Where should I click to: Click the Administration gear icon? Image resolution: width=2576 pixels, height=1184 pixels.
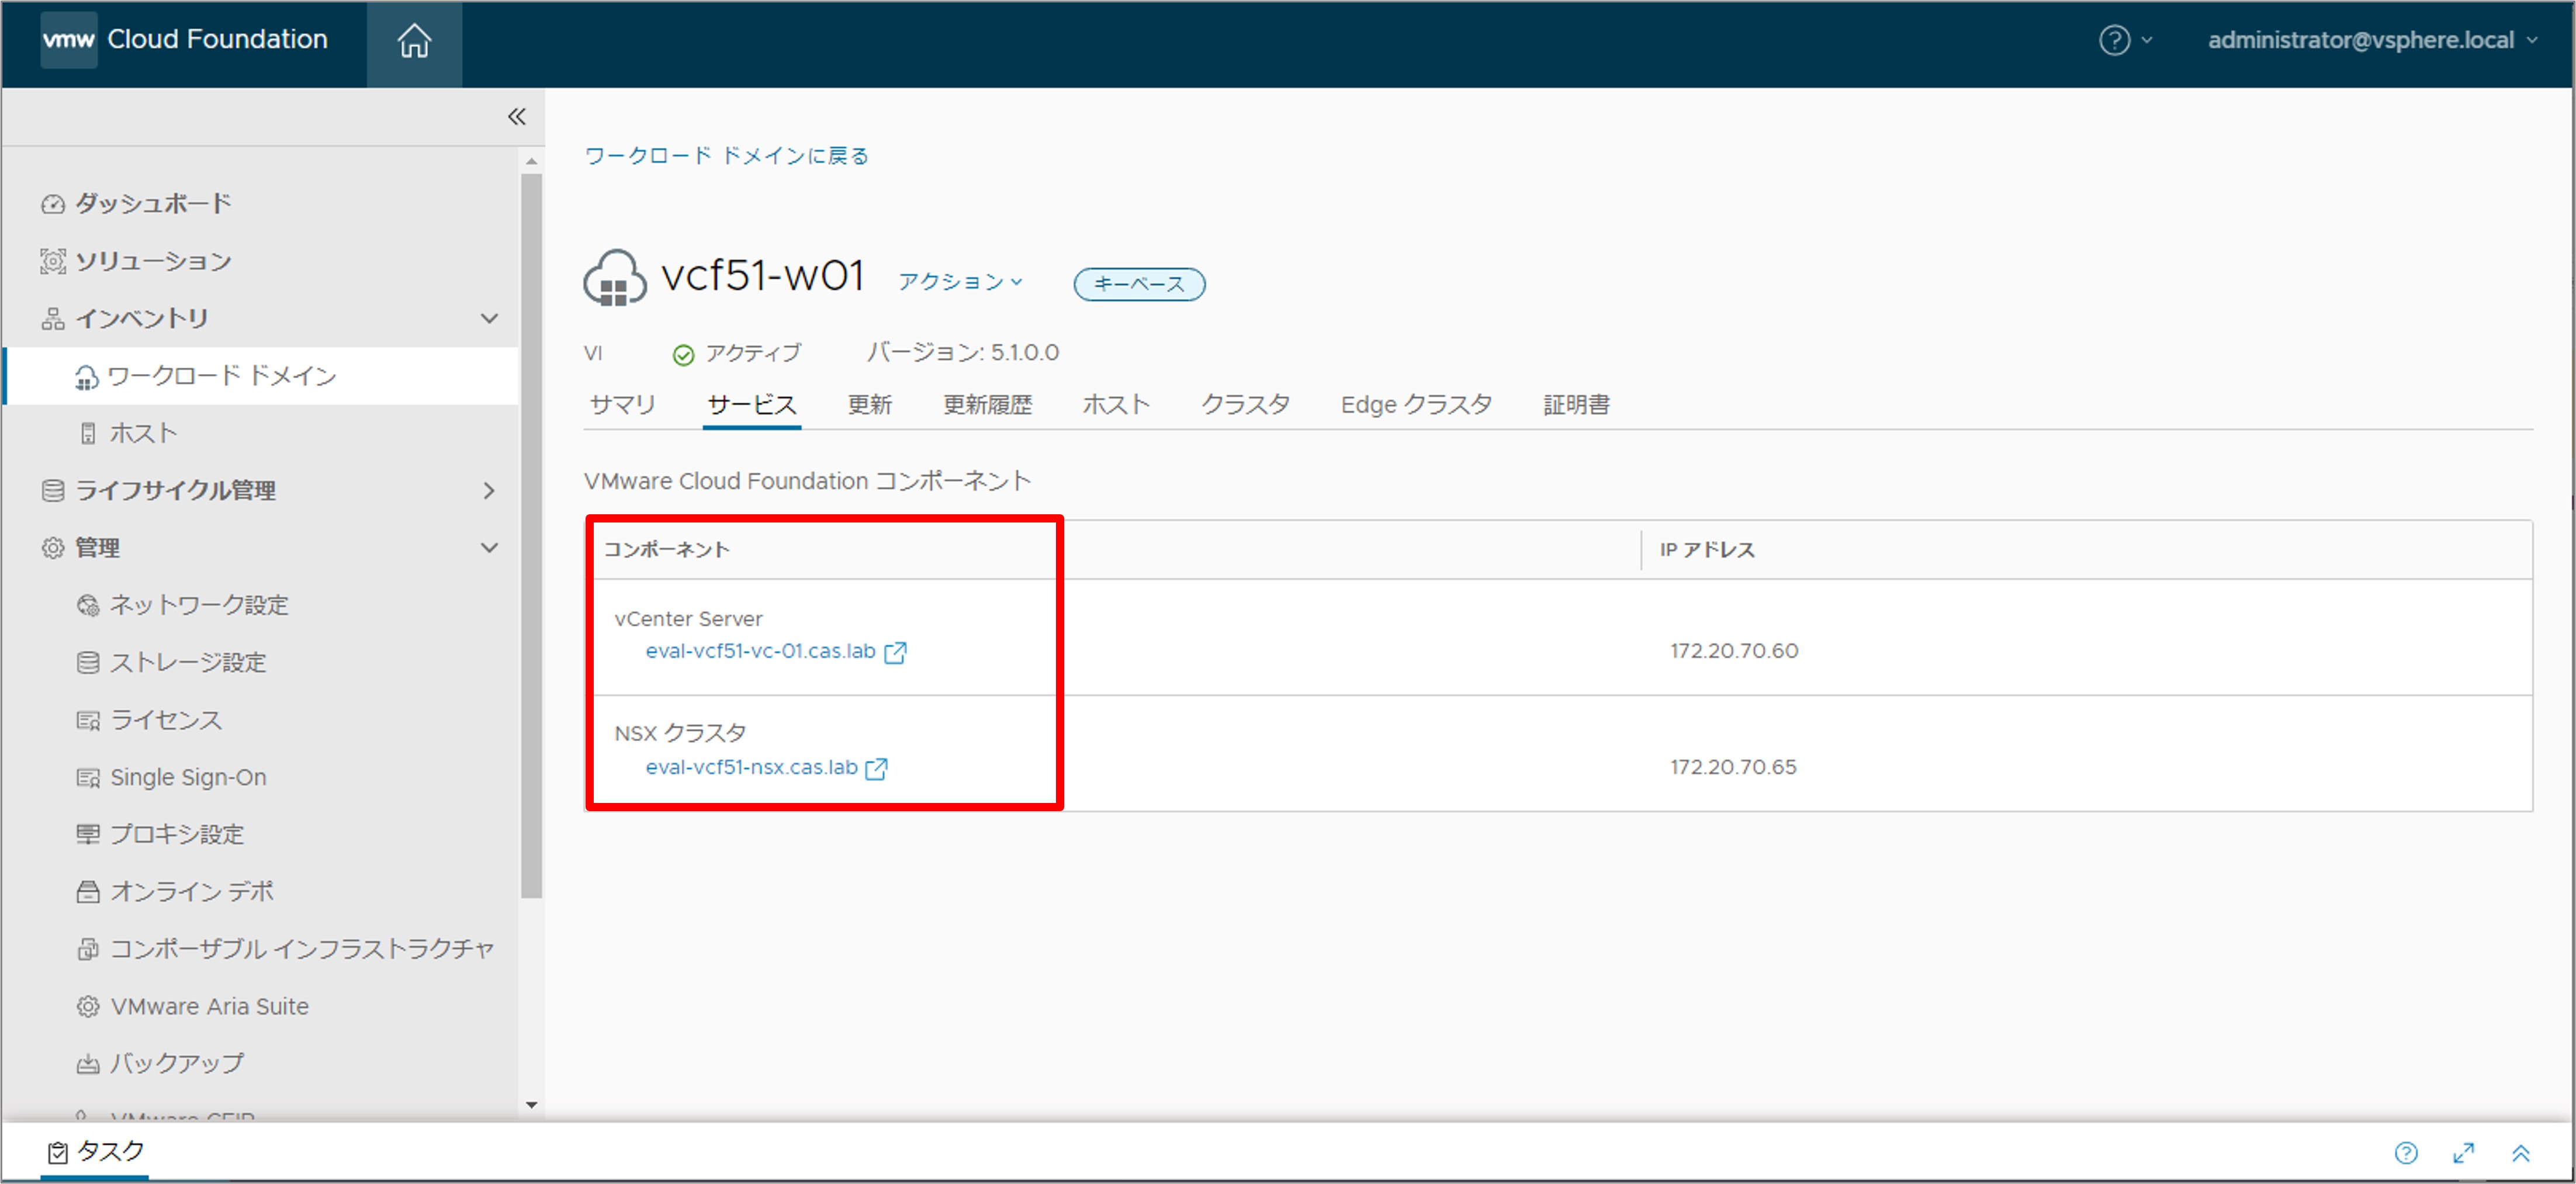point(53,548)
